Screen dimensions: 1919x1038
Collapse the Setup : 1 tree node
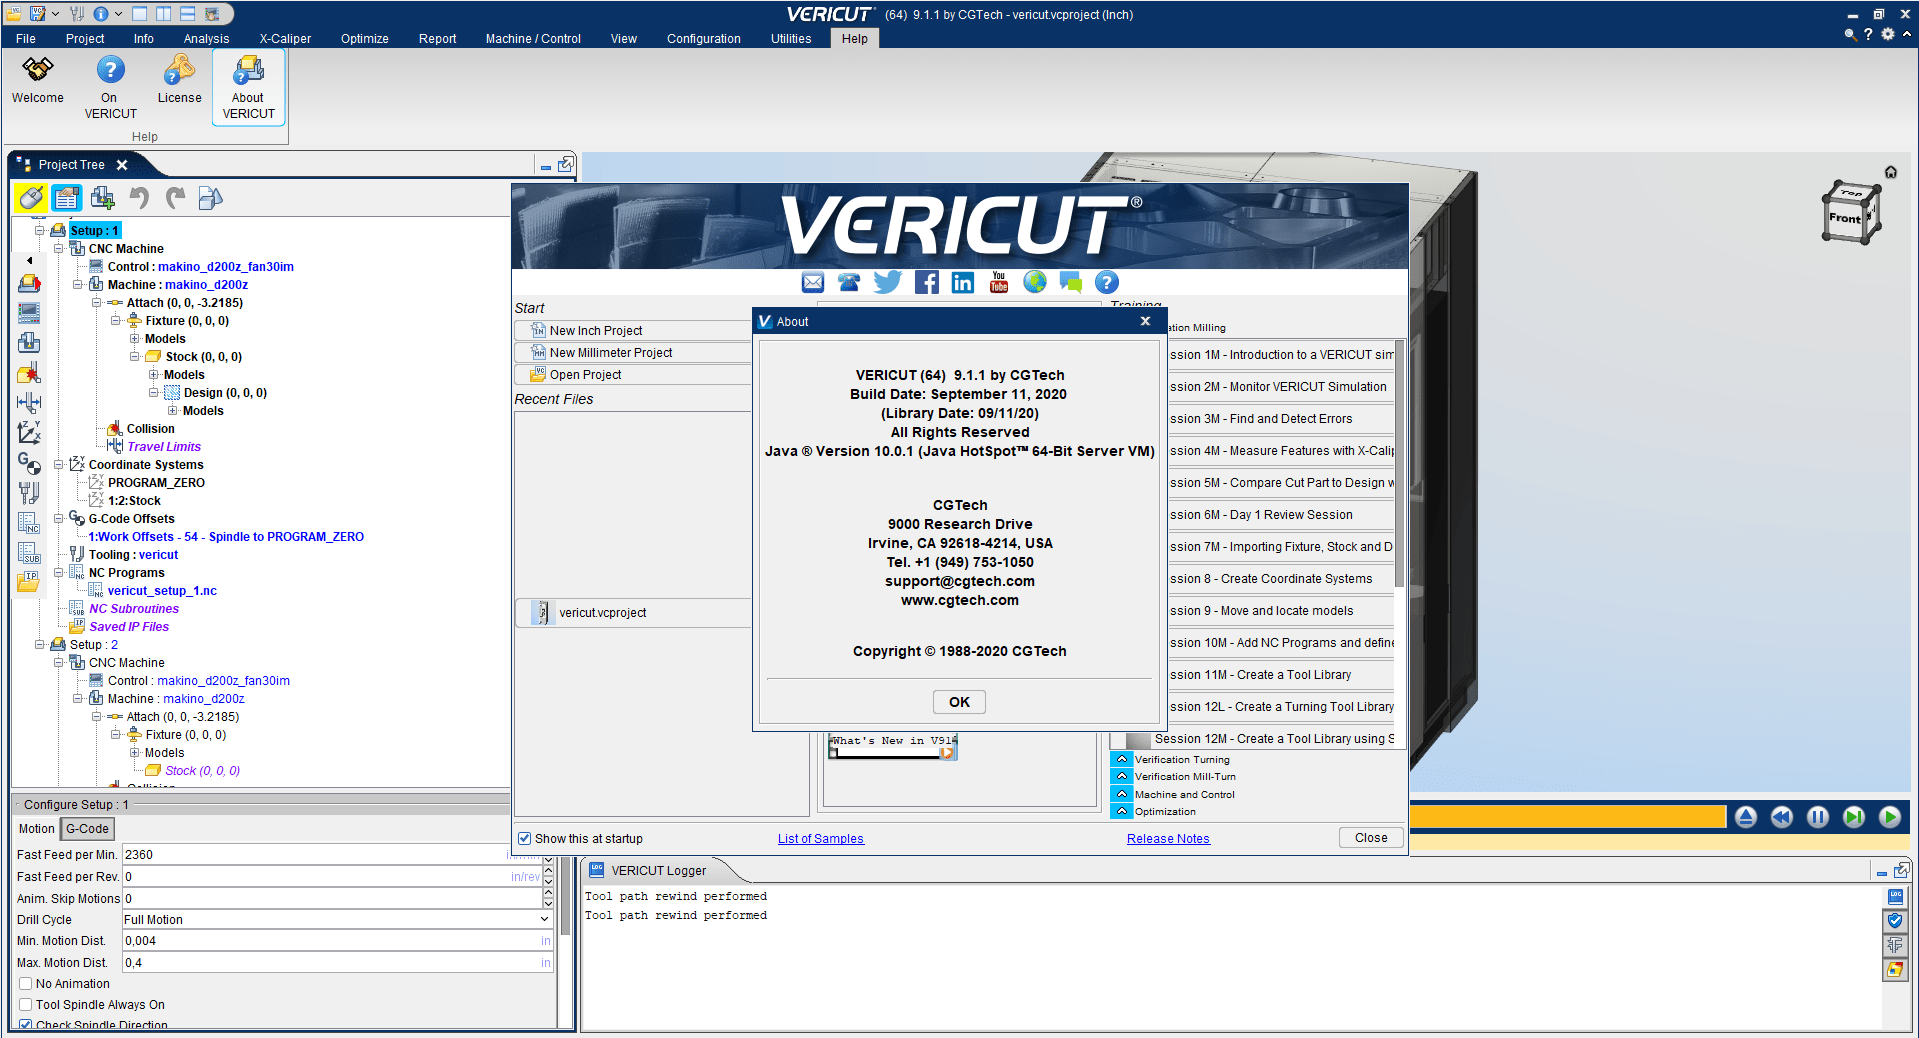40,231
